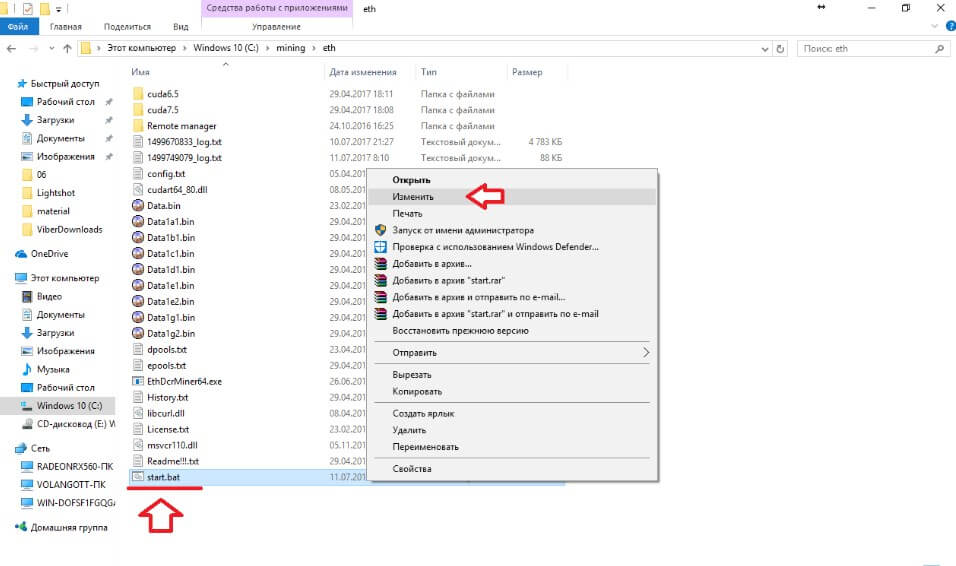Choose Свойства in the context menu
Screen dimensions: 956x566
pos(411,469)
